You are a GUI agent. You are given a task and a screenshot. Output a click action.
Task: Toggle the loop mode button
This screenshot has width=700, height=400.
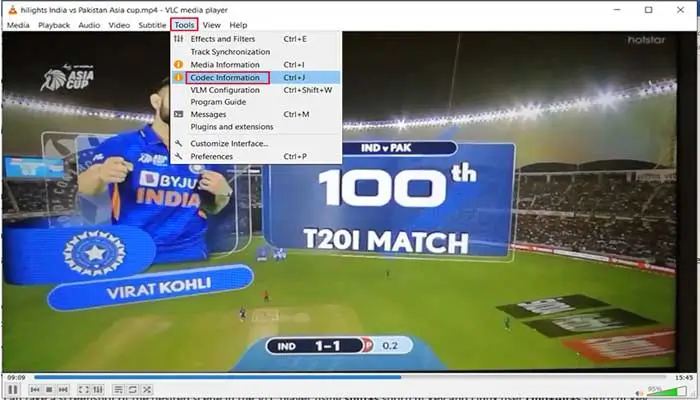131,389
